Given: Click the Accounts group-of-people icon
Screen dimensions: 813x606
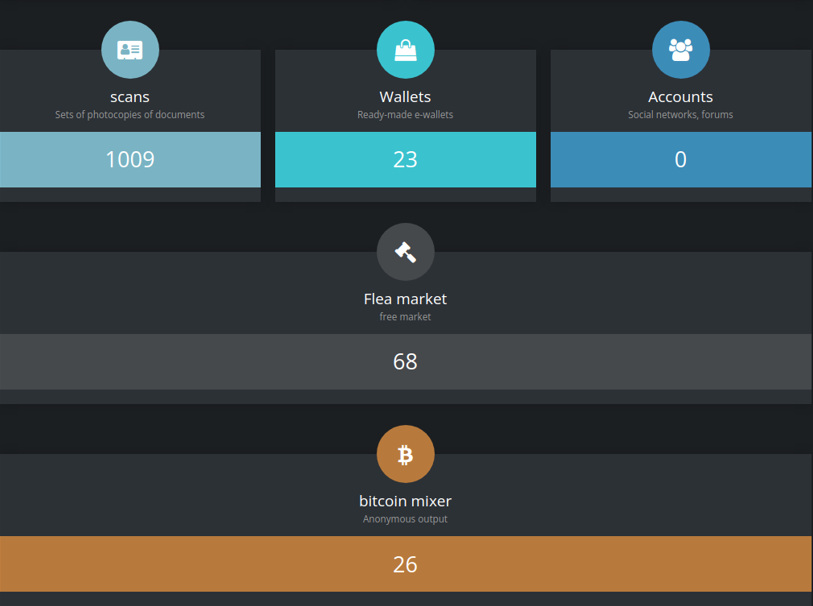Looking at the screenshot, I should [681, 50].
